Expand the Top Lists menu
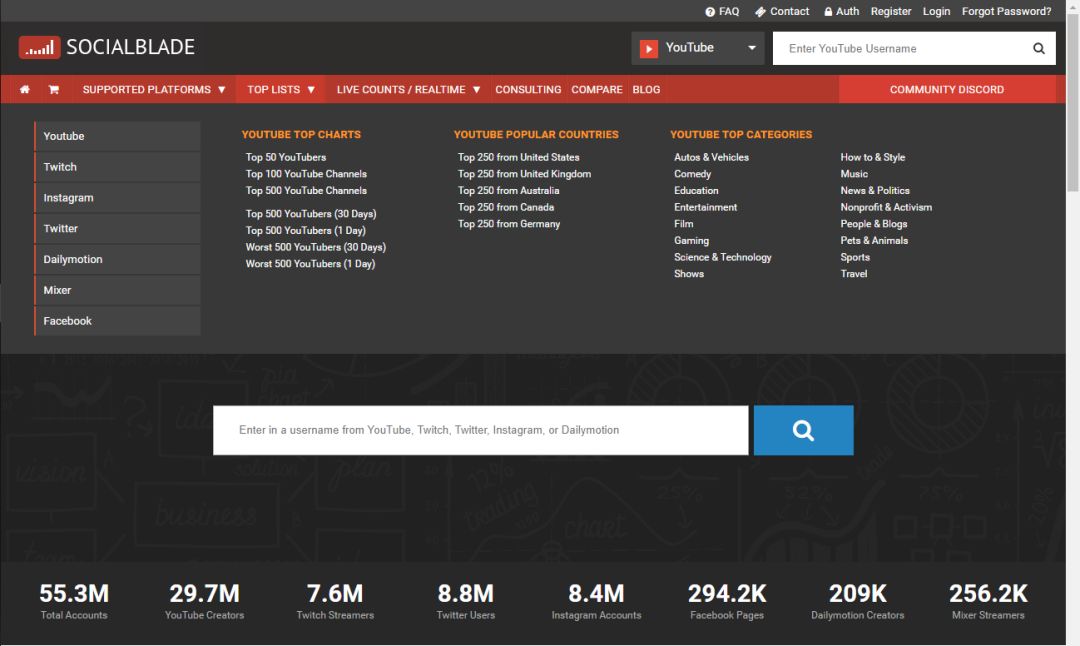Viewport: 1080px width, 646px height. [281, 90]
